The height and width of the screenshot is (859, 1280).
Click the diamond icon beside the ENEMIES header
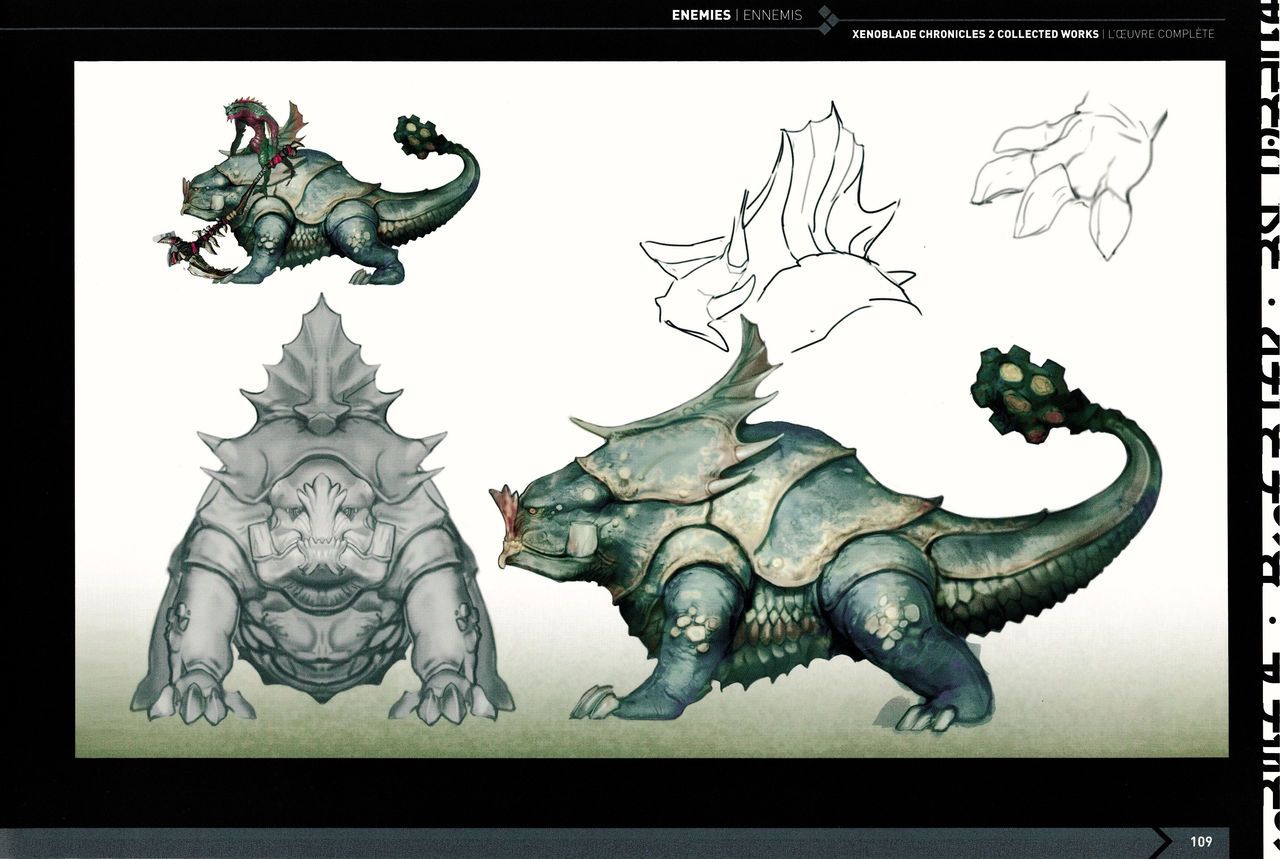[x=828, y=16]
